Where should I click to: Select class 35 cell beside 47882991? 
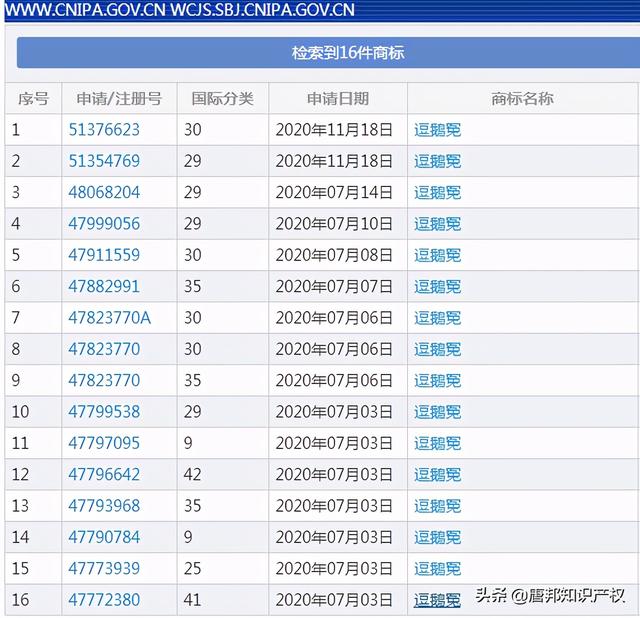223,286
